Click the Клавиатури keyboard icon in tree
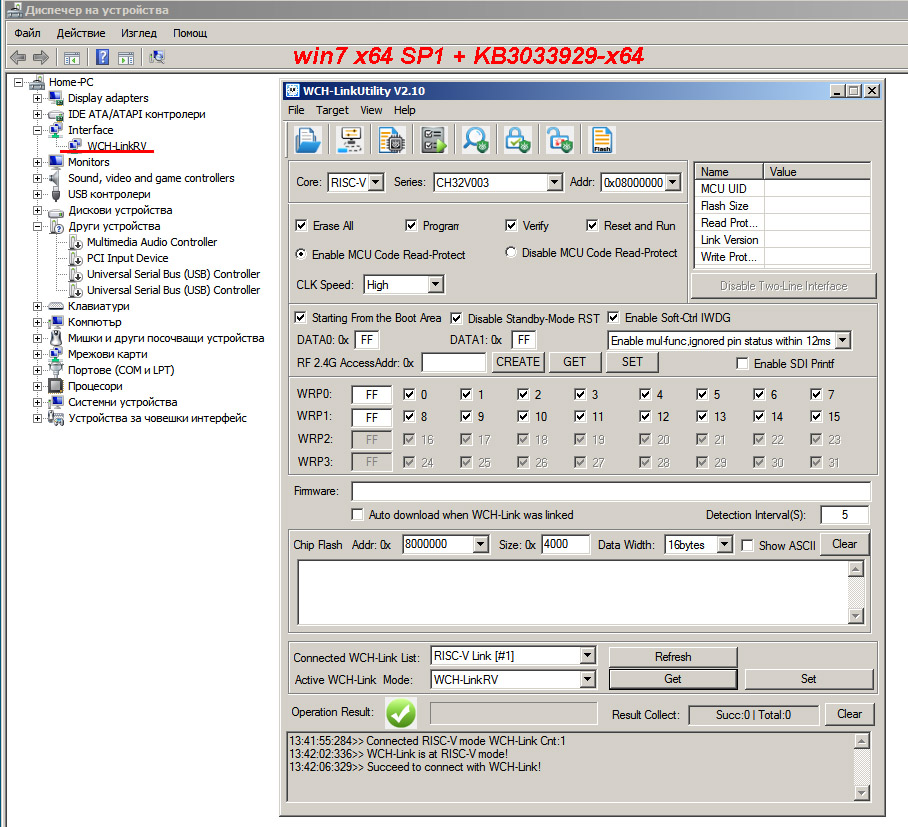The height and width of the screenshot is (827, 908). 56,306
